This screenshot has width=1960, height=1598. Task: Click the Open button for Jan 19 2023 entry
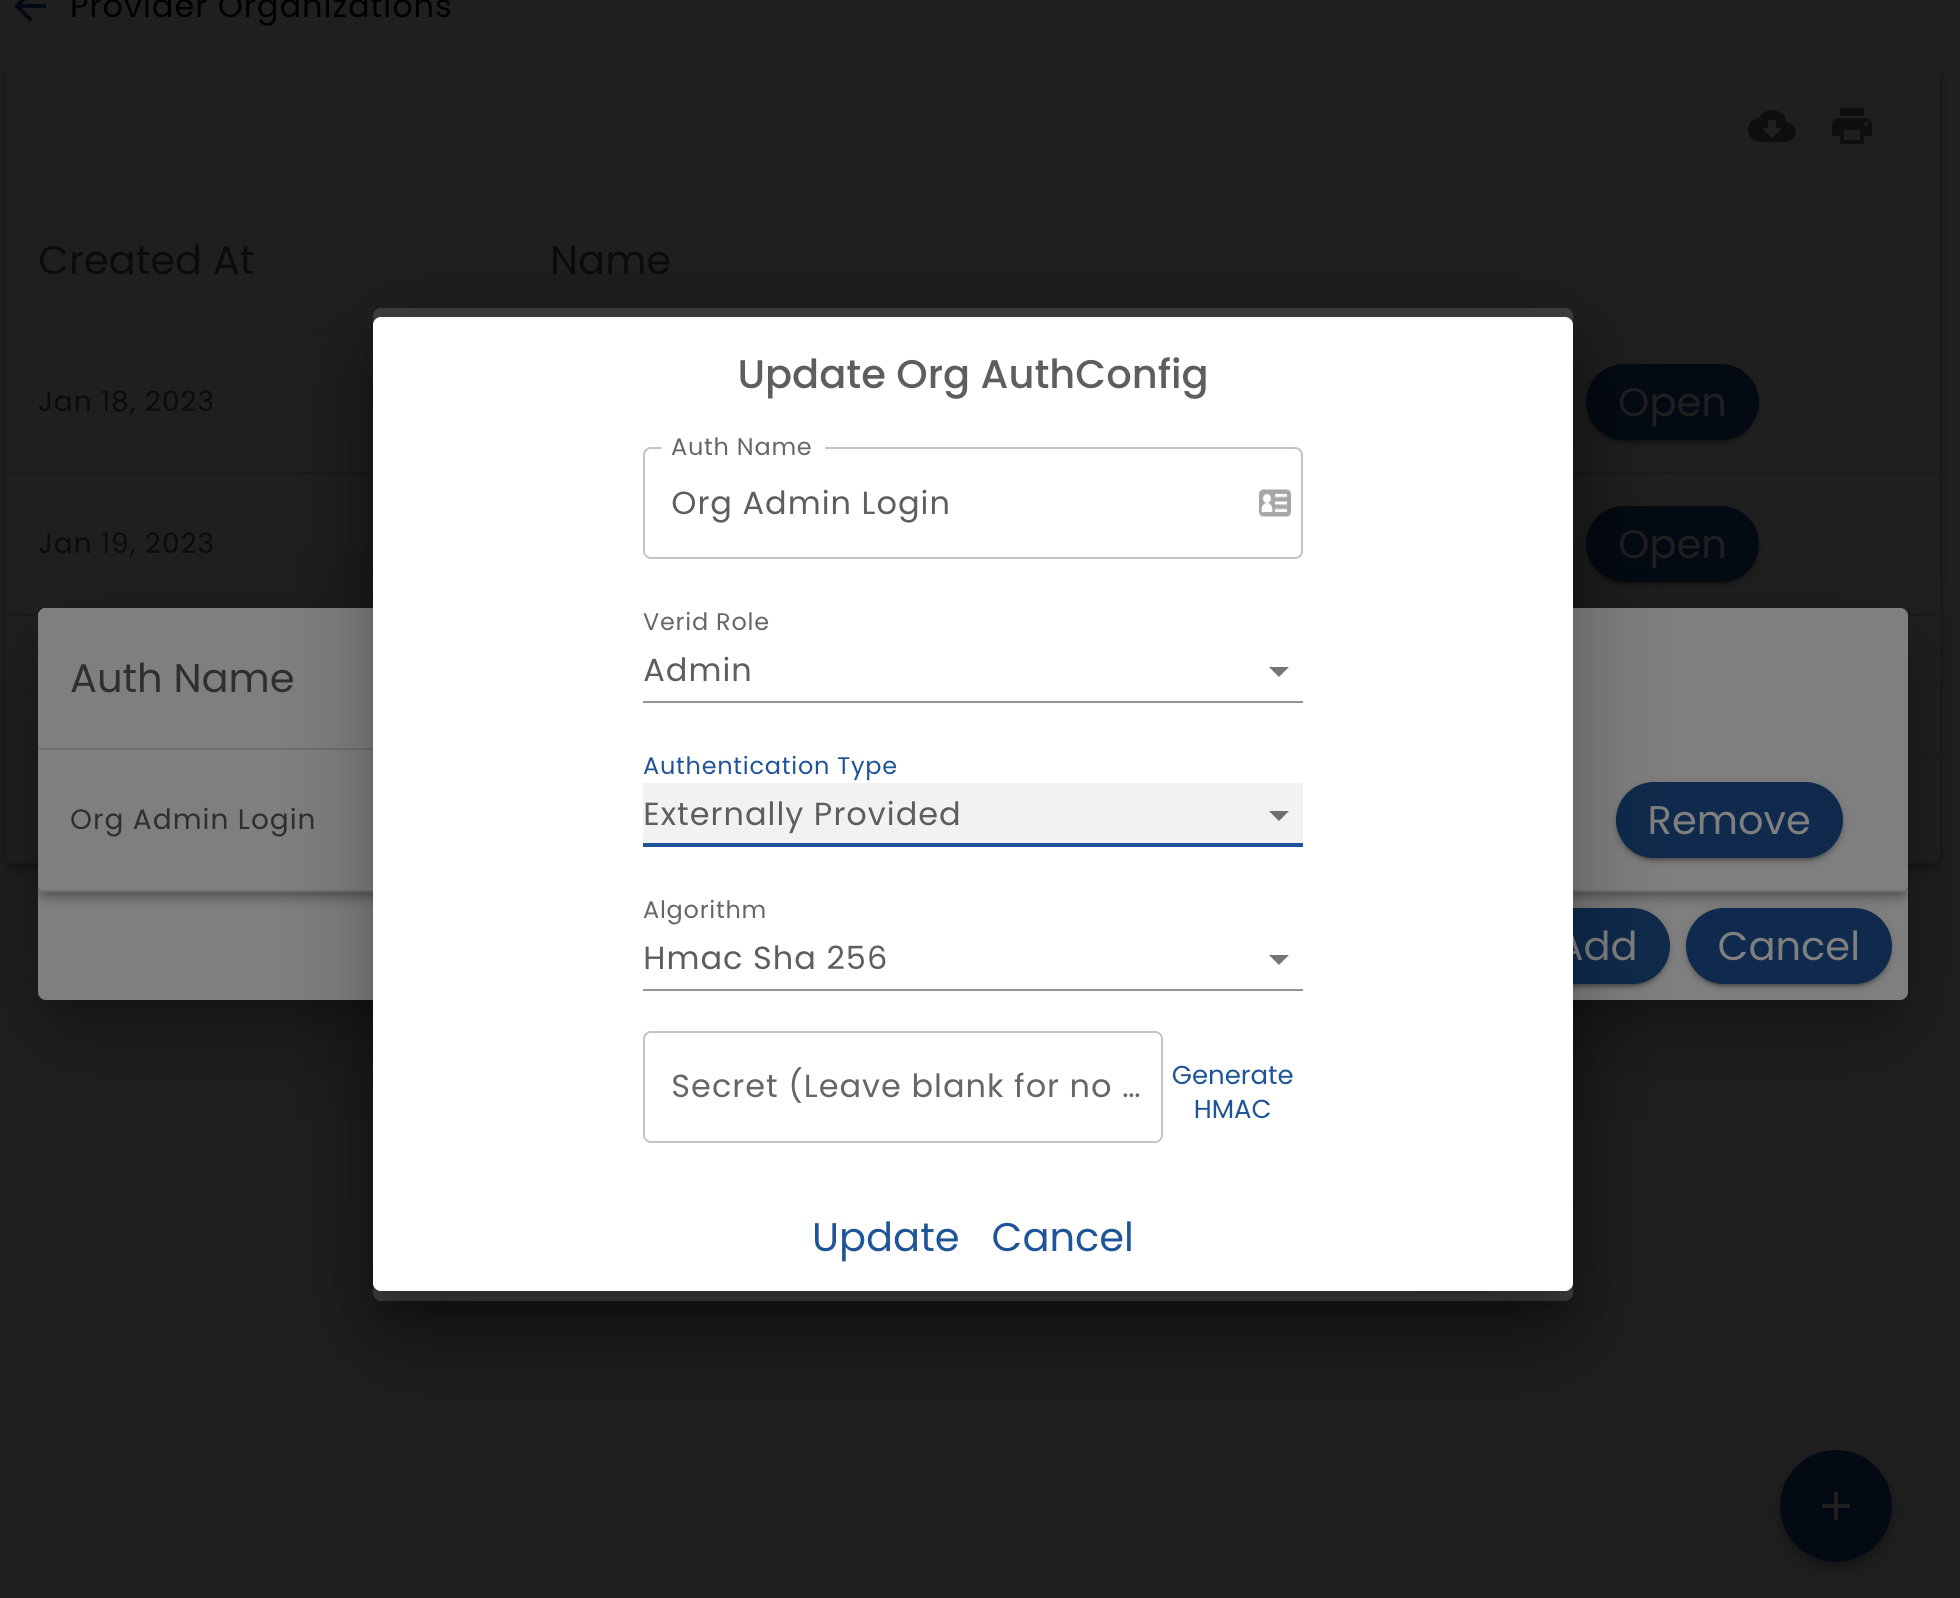click(1670, 542)
